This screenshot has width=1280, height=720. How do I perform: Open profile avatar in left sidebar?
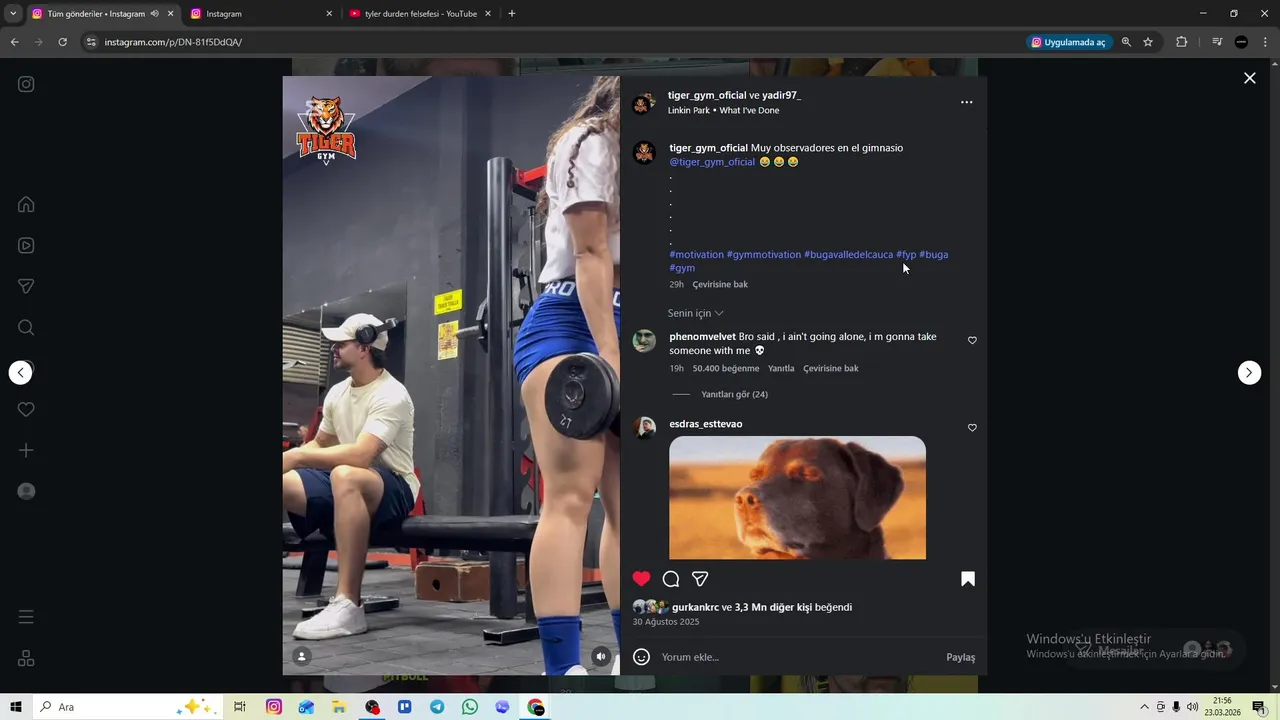(26, 491)
